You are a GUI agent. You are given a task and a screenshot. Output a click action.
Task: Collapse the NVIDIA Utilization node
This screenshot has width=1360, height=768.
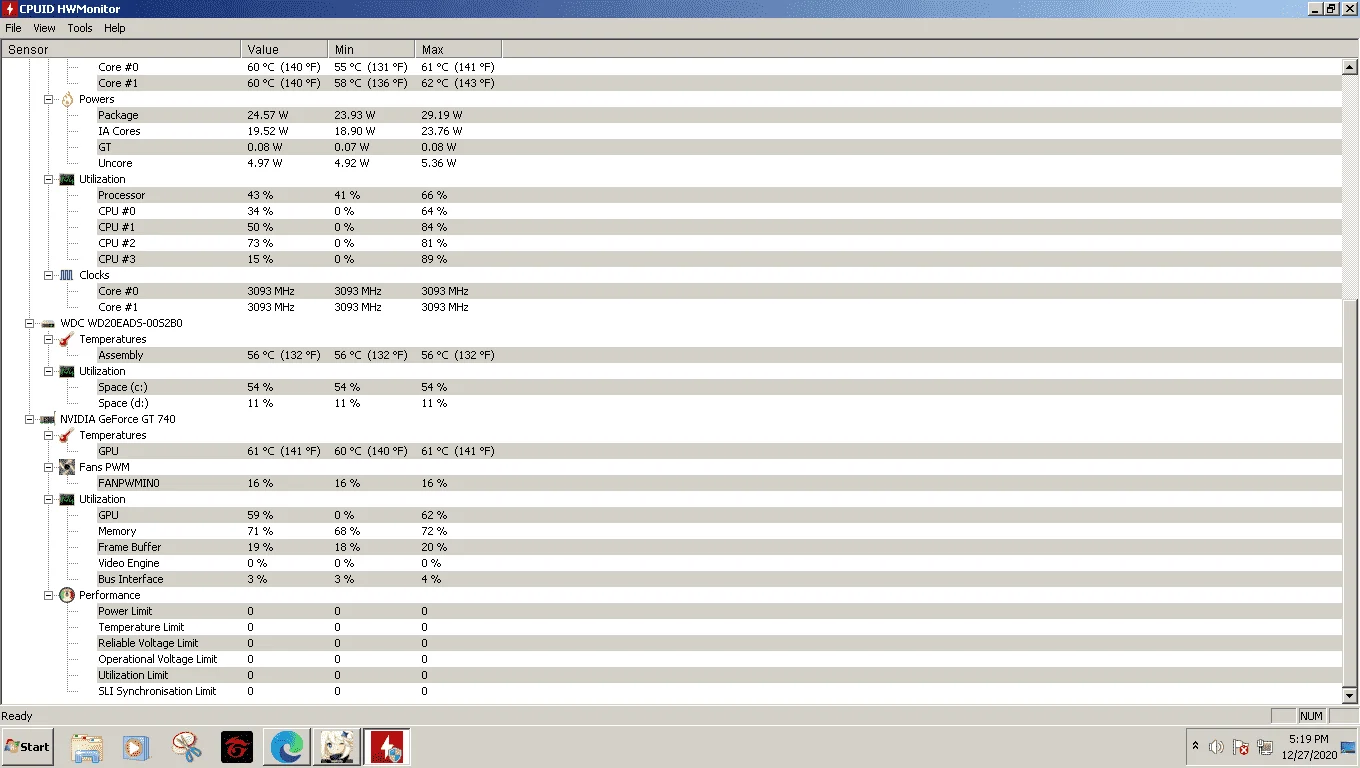point(48,499)
